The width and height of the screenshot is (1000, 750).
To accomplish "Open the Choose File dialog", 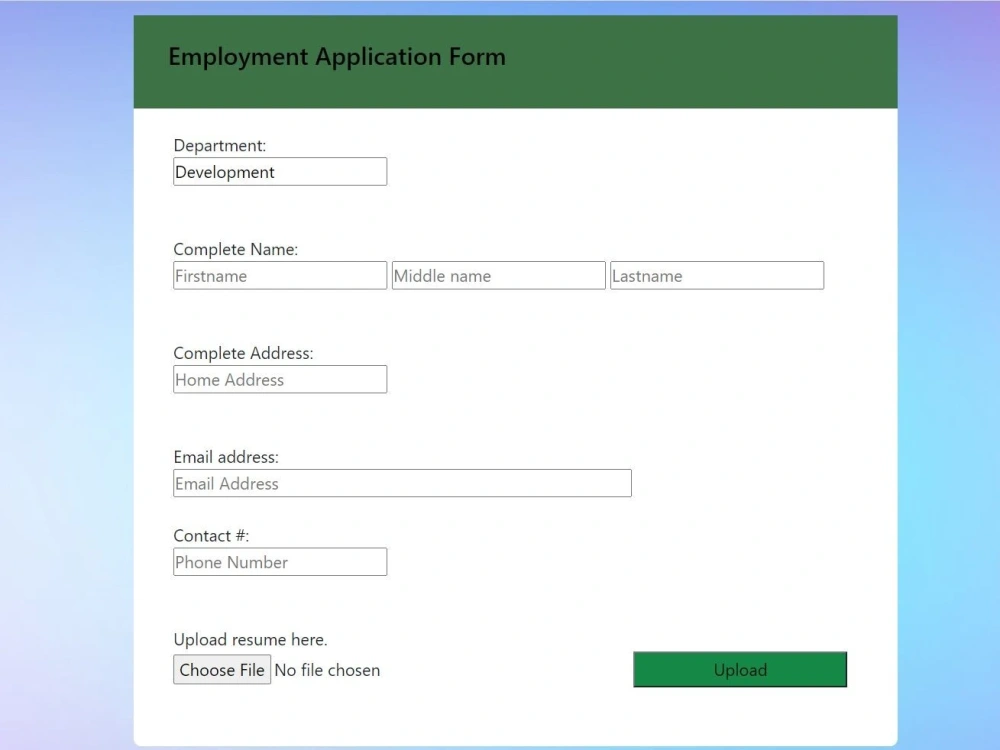I will tap(222, 670).
